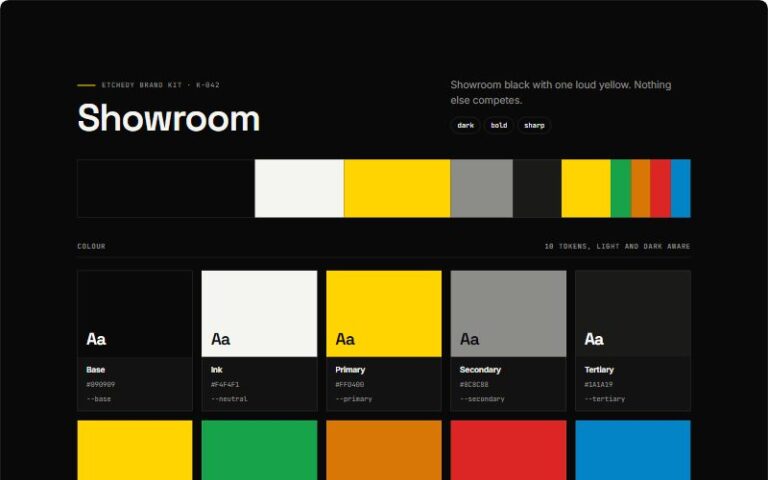Click the off-white segment in the palette strip
The height and width of the screenshot is (480, 768).
coord(299,188)
